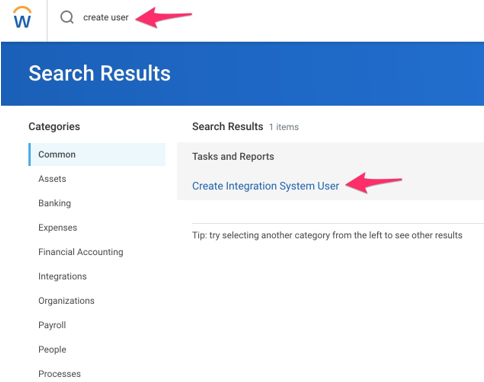Select the Integrations category

click(x=62, y=276)
